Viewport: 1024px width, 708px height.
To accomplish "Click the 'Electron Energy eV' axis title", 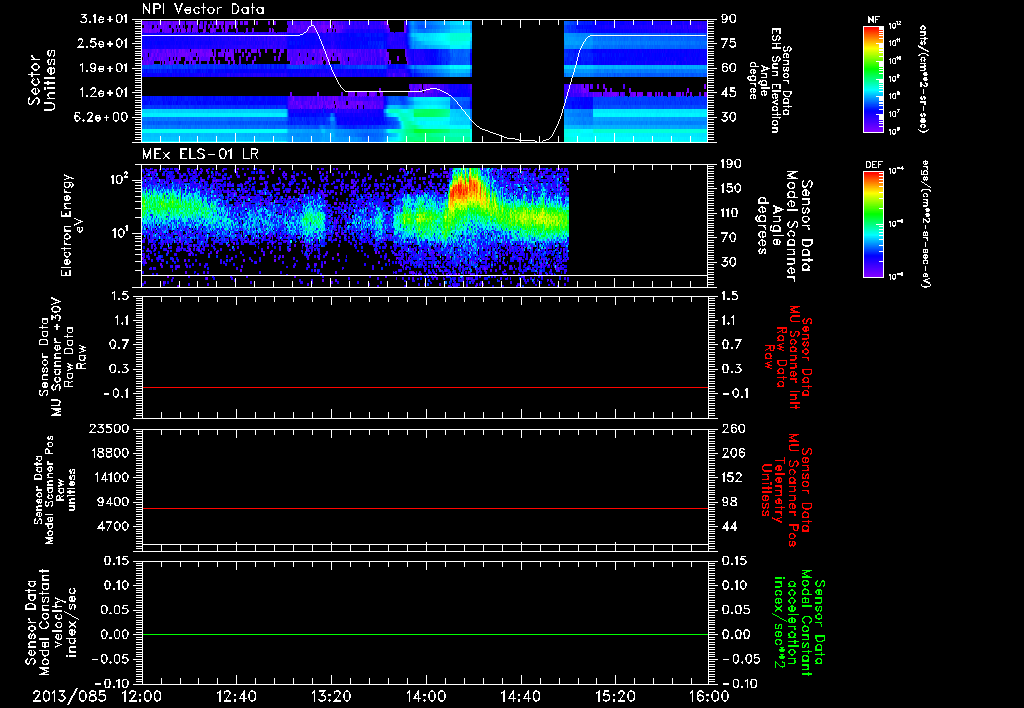I will (x=73, y=225).
